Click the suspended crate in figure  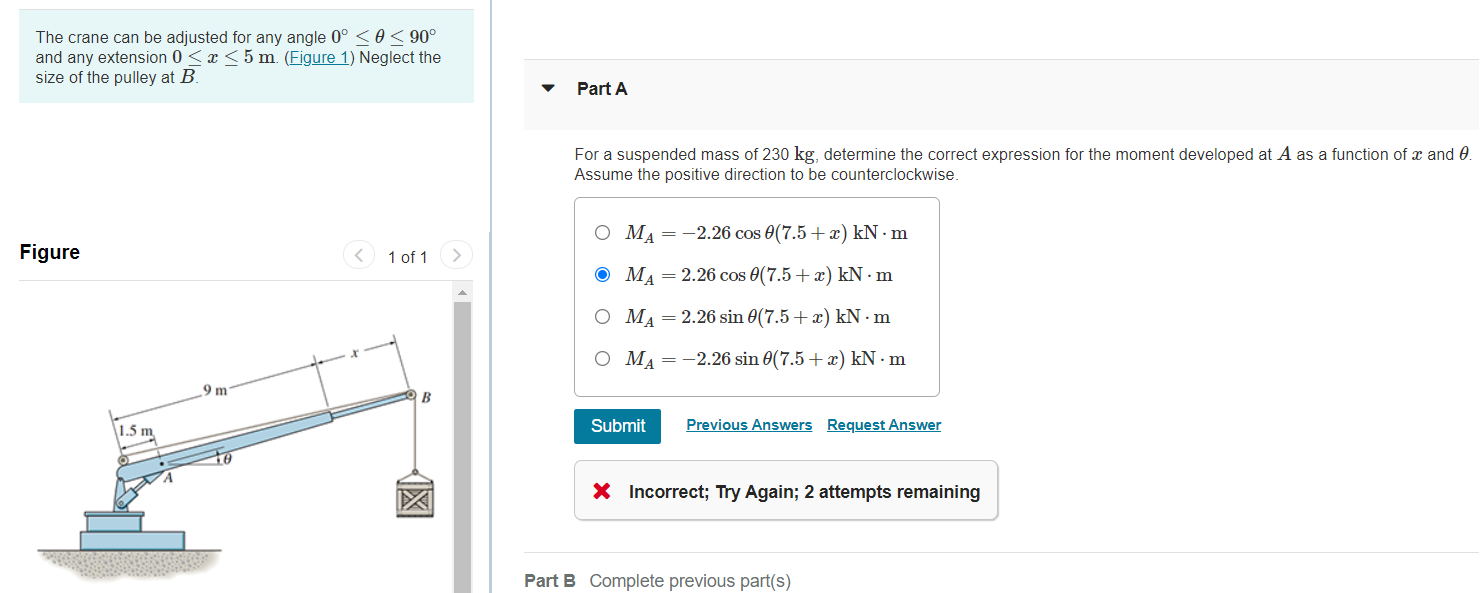(x=414, y=494)
